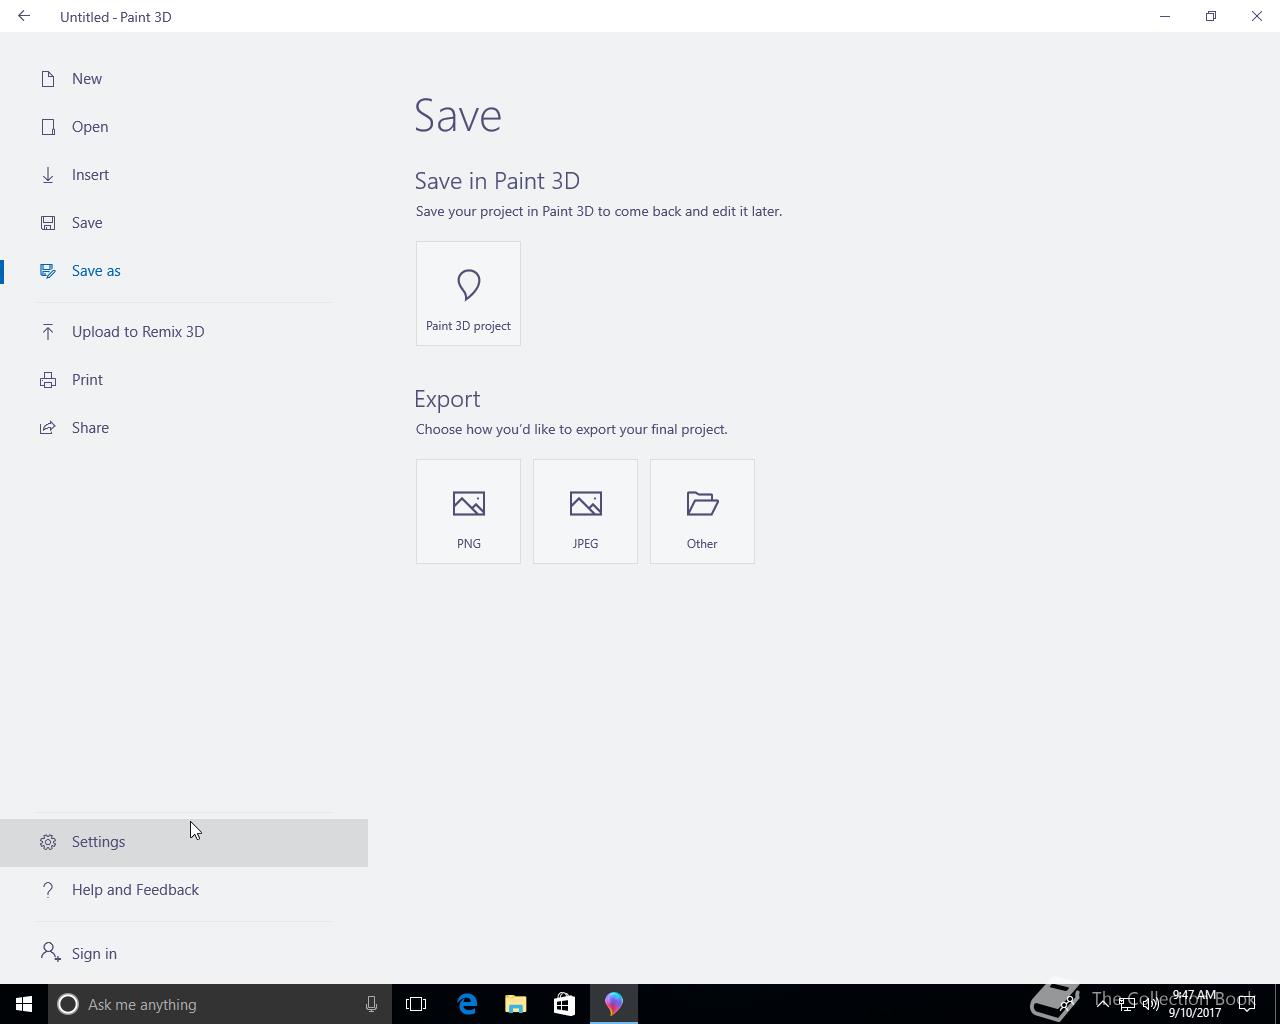Click Sign in
The width and height of the screenshot is (1280, 1024).
click(184, 954)
